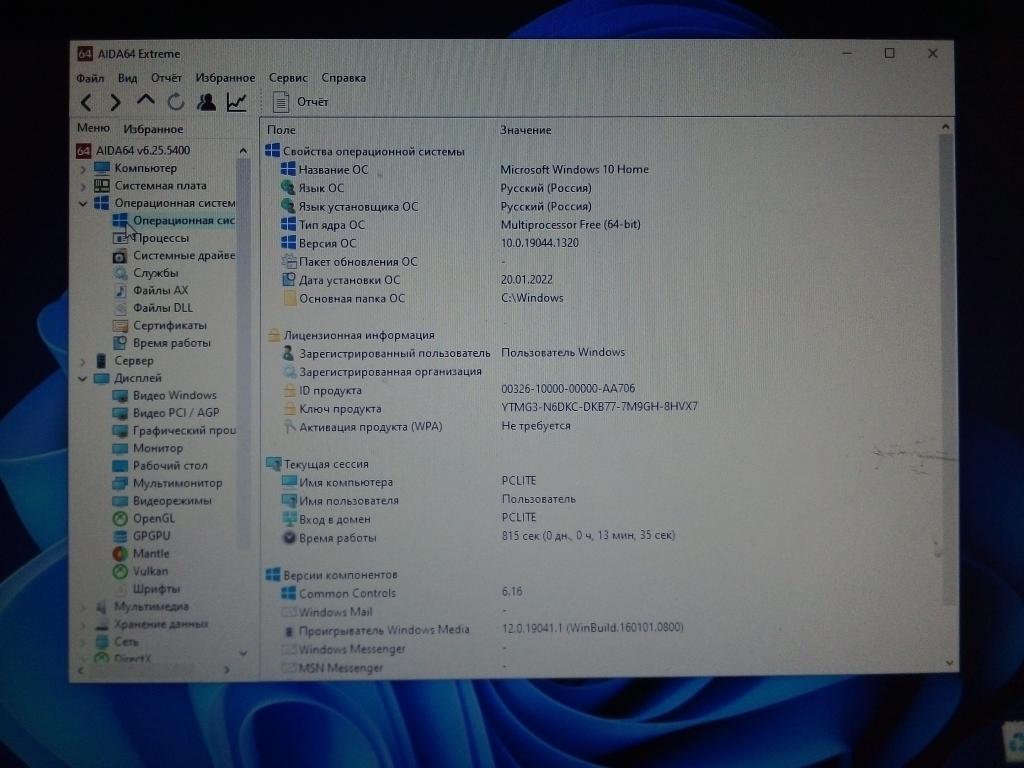Open the Справка menu

coord(344,78)
